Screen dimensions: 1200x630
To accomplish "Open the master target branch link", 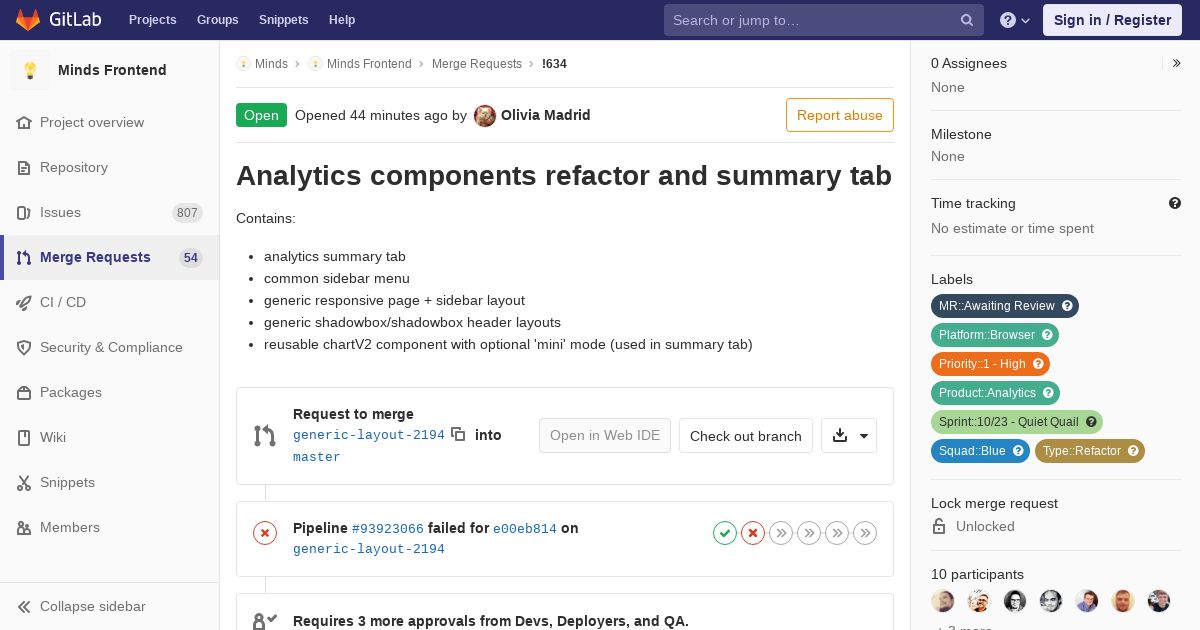I will pyautogui.click(x=317, y=457).
